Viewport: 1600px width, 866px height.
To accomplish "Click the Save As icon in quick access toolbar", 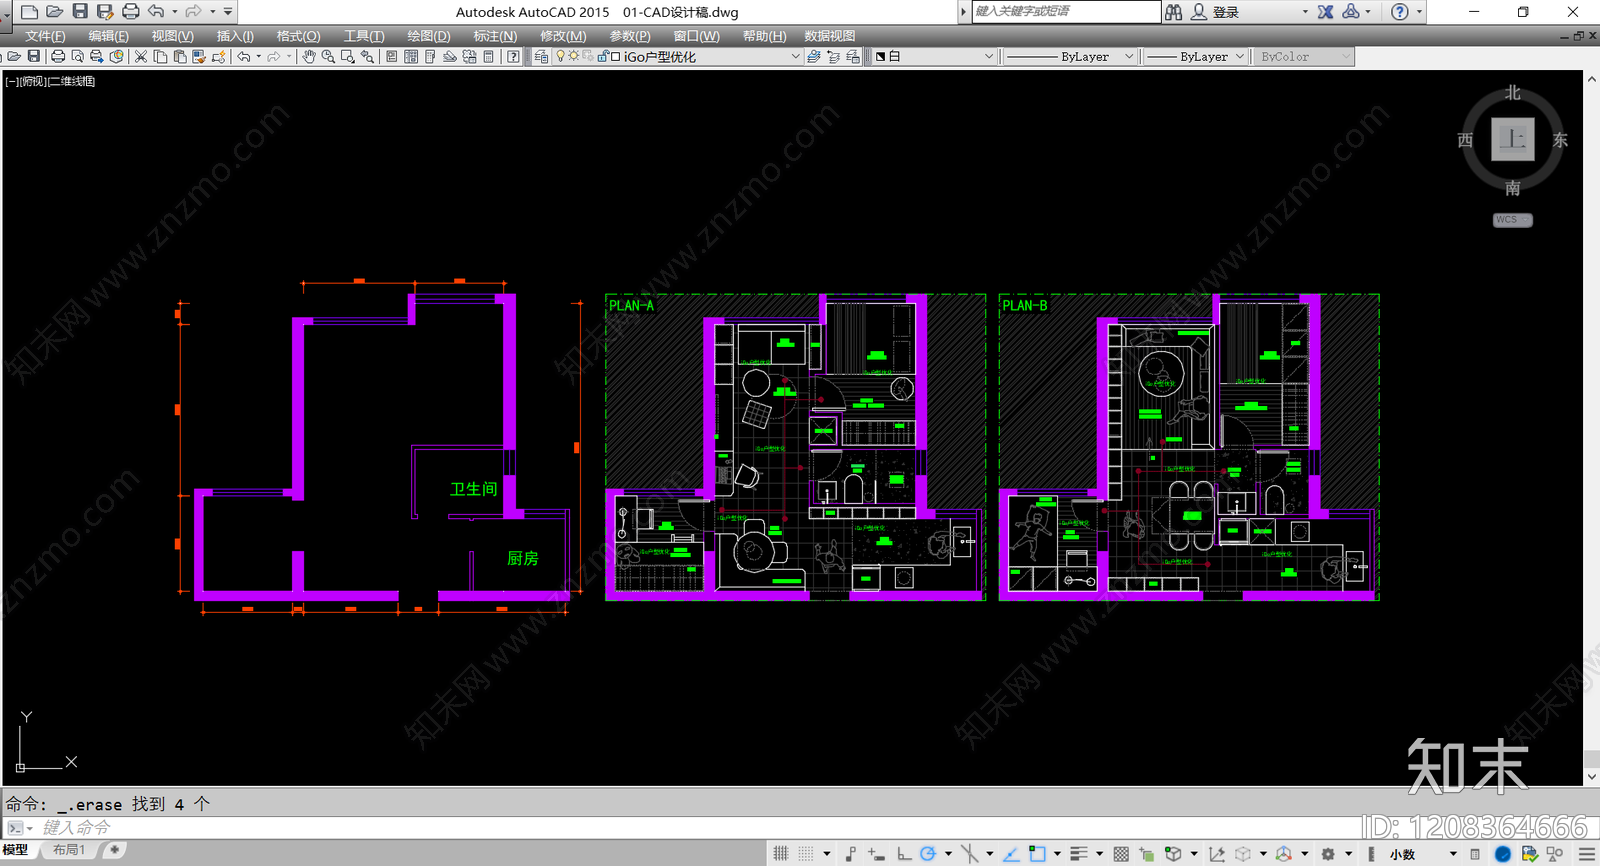I will (x=105, y=12).
